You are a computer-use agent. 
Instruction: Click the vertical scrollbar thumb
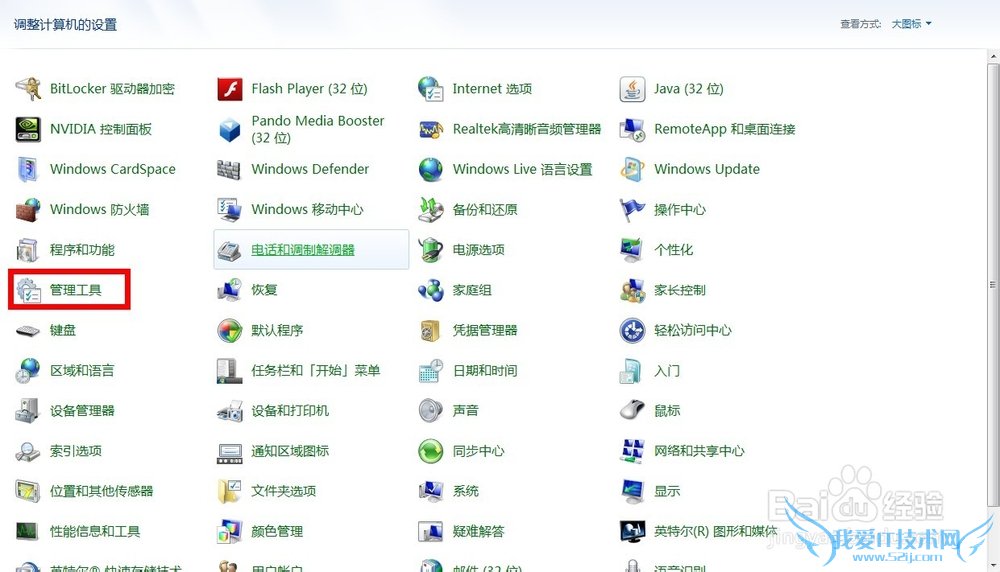pos(994,285)
